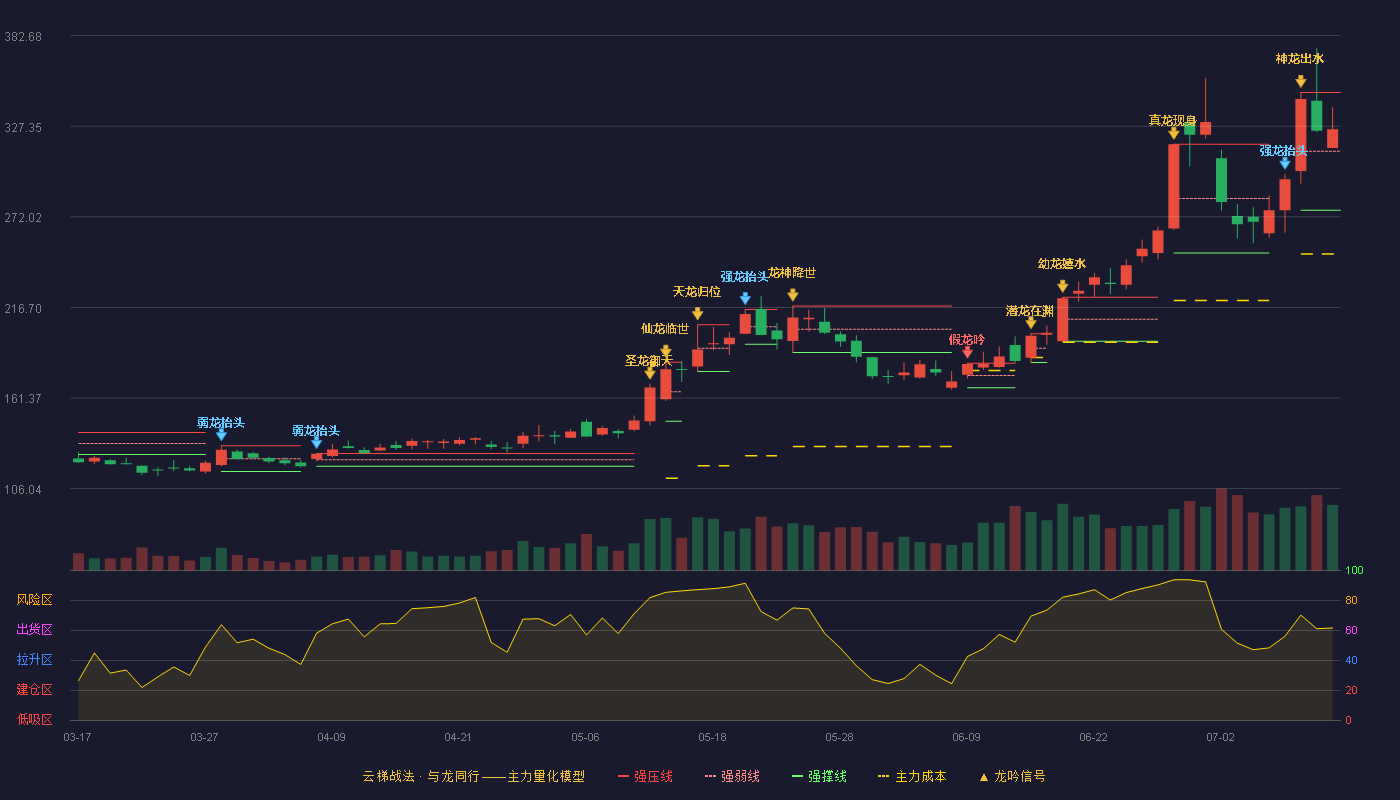Select the 勇龙抬头 blue arrow near 04-09
The width and height of the screenshot is (1400, 800).
[x=316, y=443]
